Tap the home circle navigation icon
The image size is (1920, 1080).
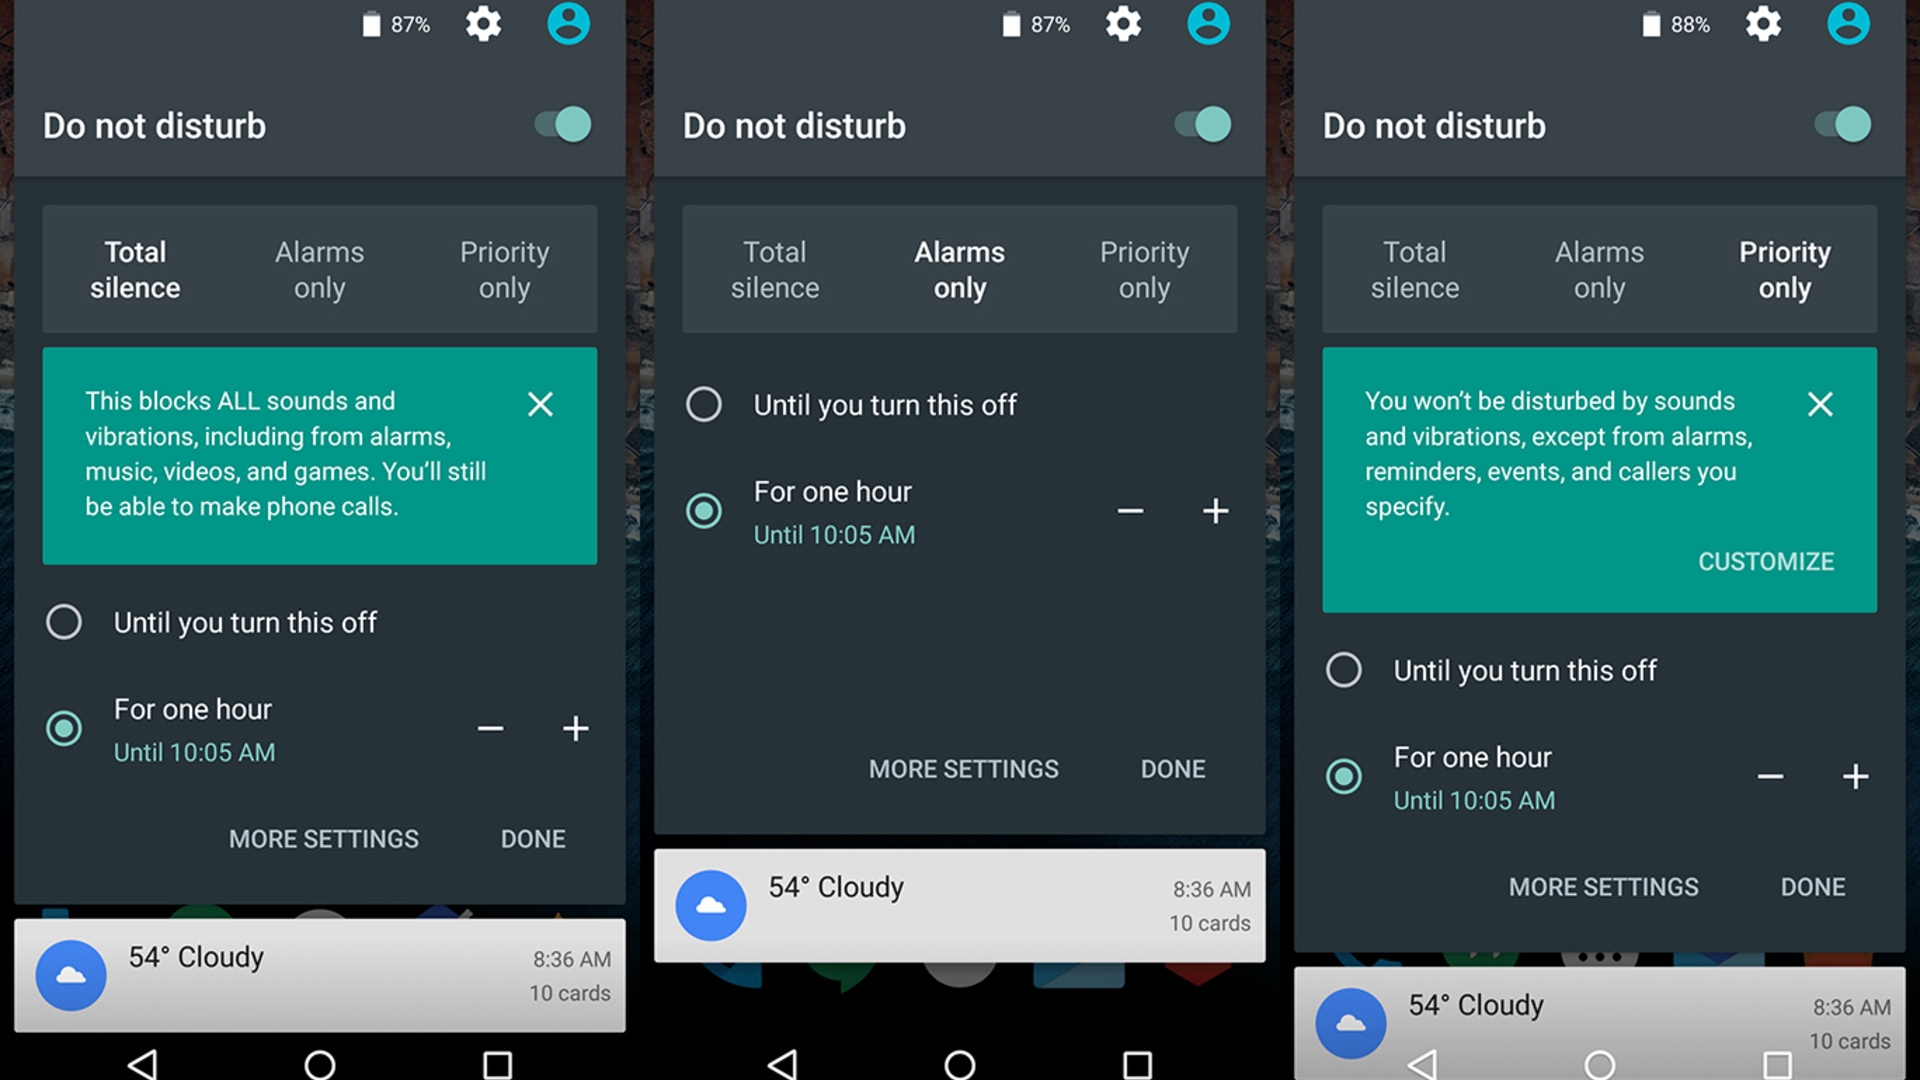[320, 1054]
